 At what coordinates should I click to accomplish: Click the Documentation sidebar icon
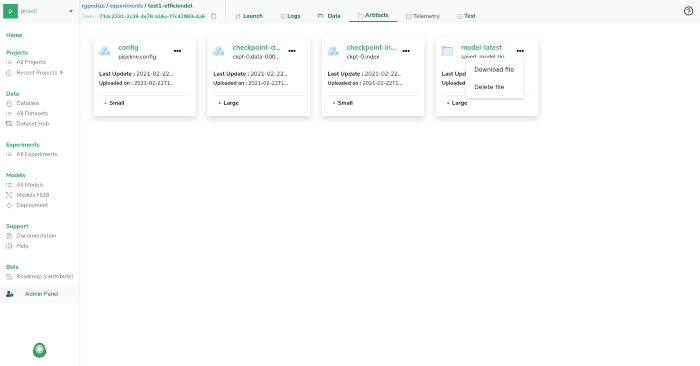tap(9, 236)
